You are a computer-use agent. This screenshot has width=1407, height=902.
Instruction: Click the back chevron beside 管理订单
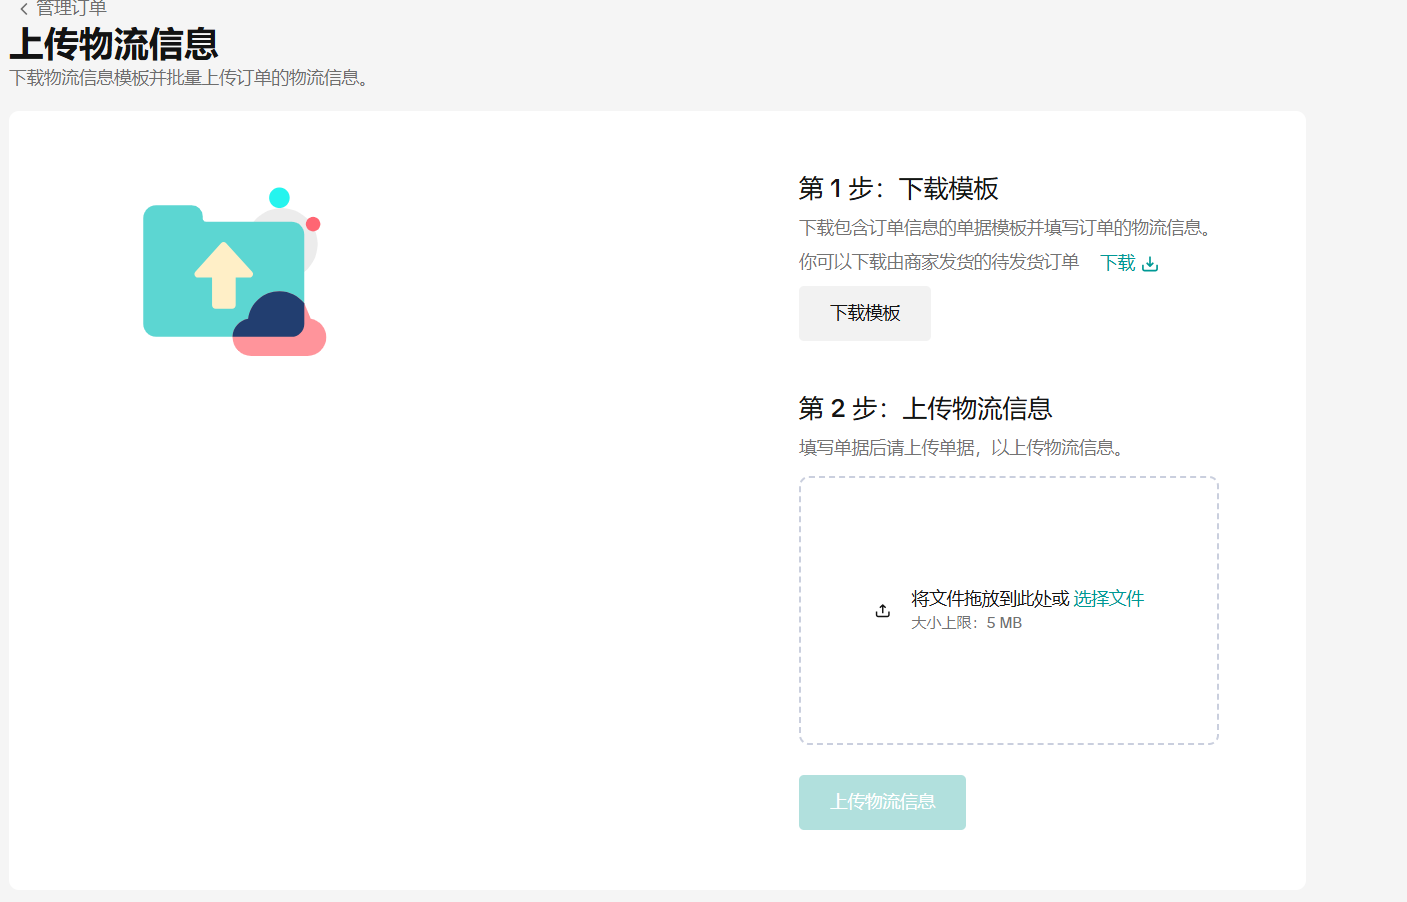24,9
